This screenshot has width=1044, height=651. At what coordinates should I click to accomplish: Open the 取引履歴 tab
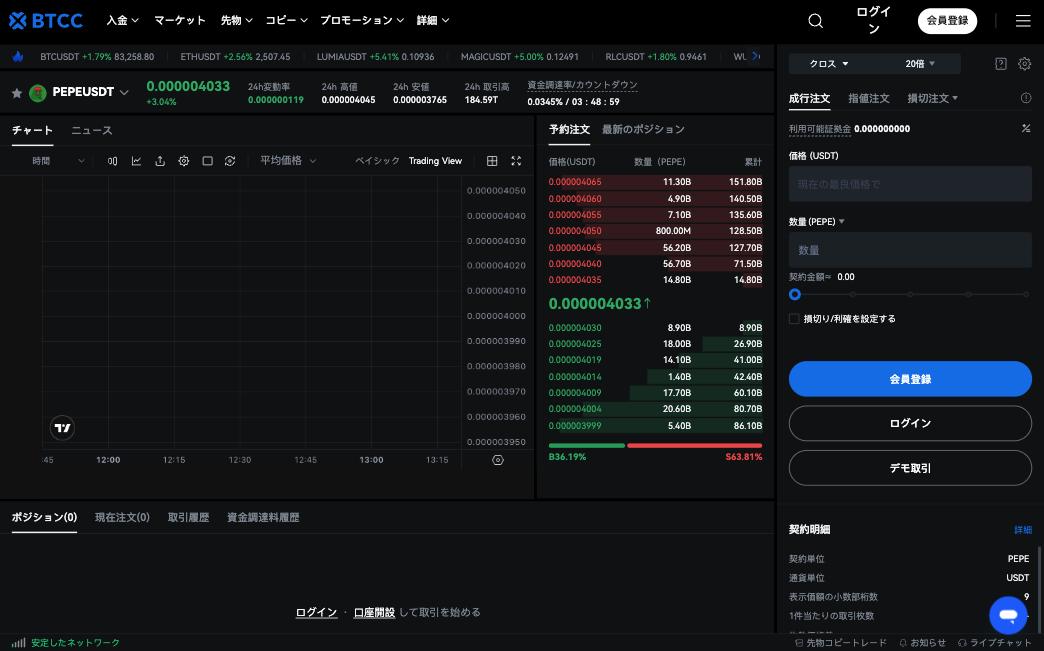[x=188, y=517]
